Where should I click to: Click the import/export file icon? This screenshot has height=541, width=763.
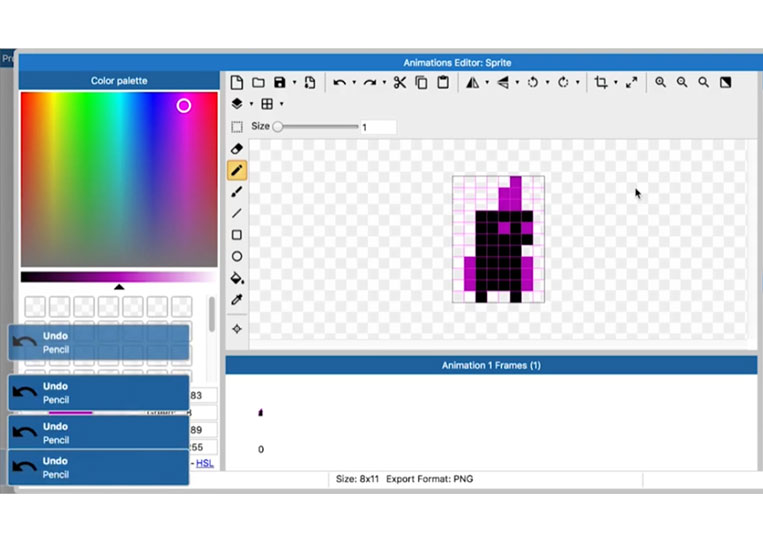pos(310,83)
